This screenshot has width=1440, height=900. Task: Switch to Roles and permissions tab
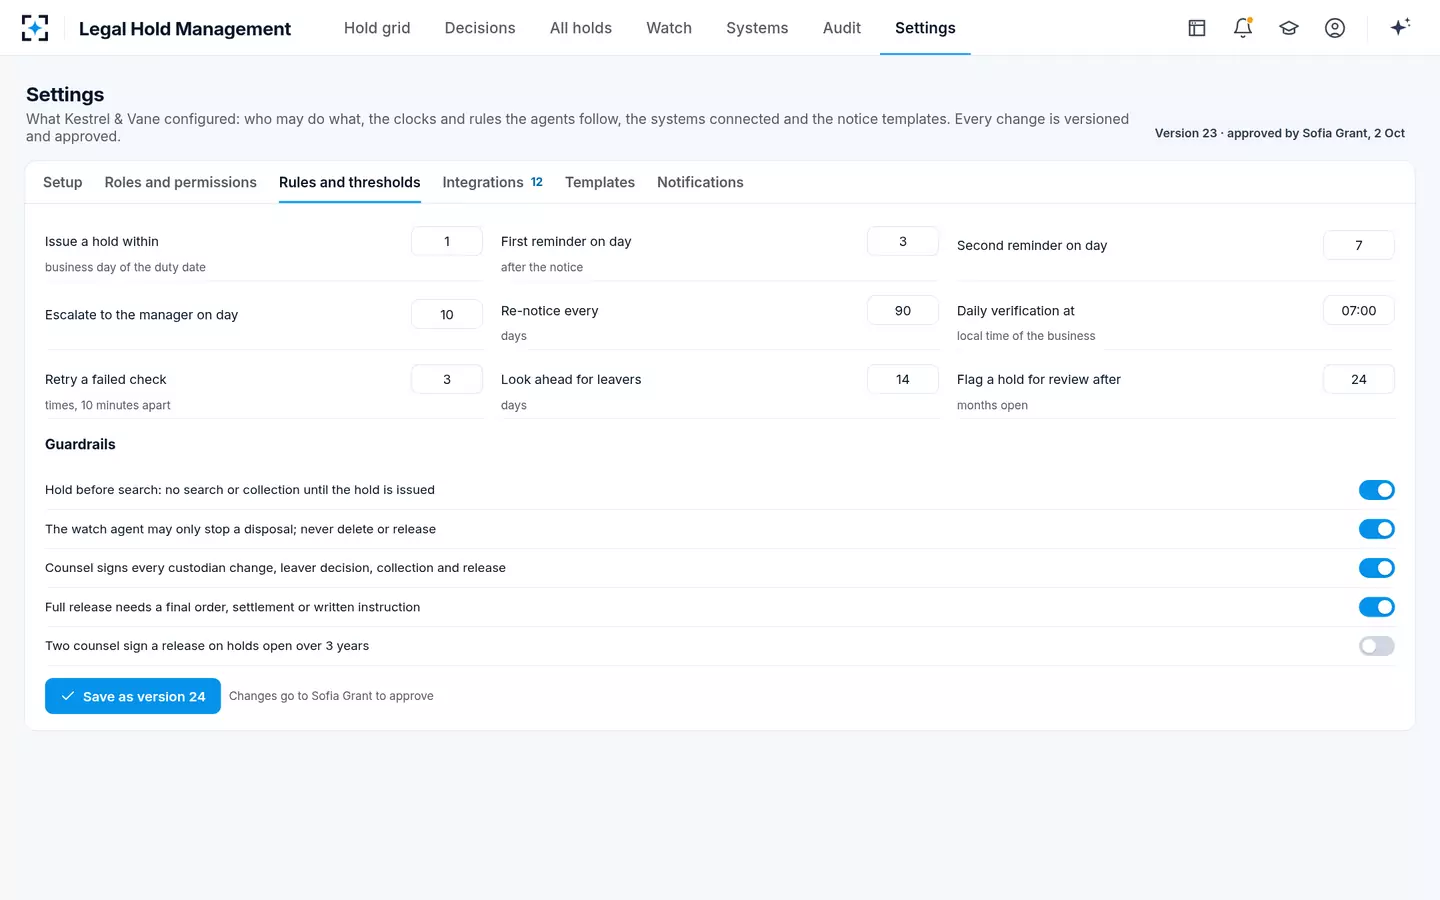(181, 182)
